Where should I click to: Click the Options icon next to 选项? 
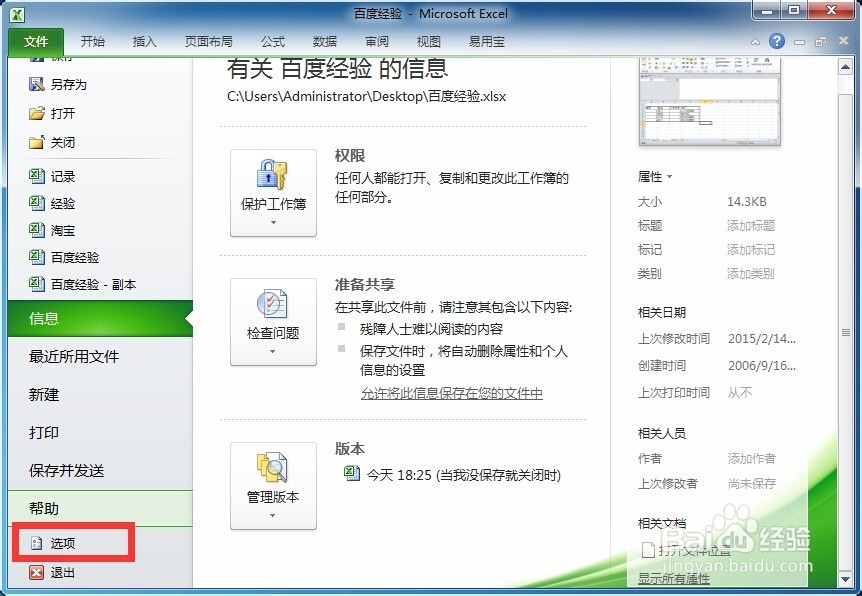pyautogui.click(x=36, y=543)
